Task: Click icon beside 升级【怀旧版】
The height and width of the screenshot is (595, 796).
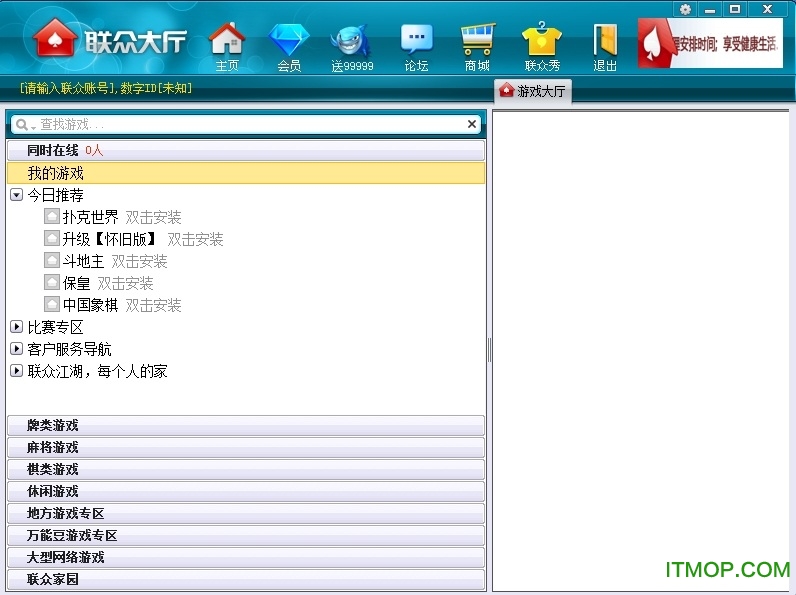Action: (x=52, y=239)
